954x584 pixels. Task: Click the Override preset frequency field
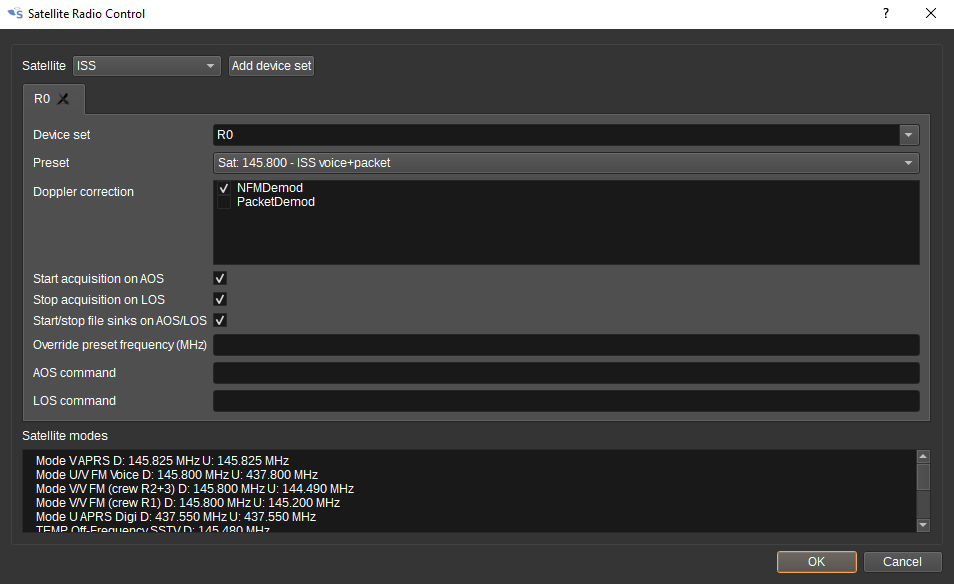566,345
